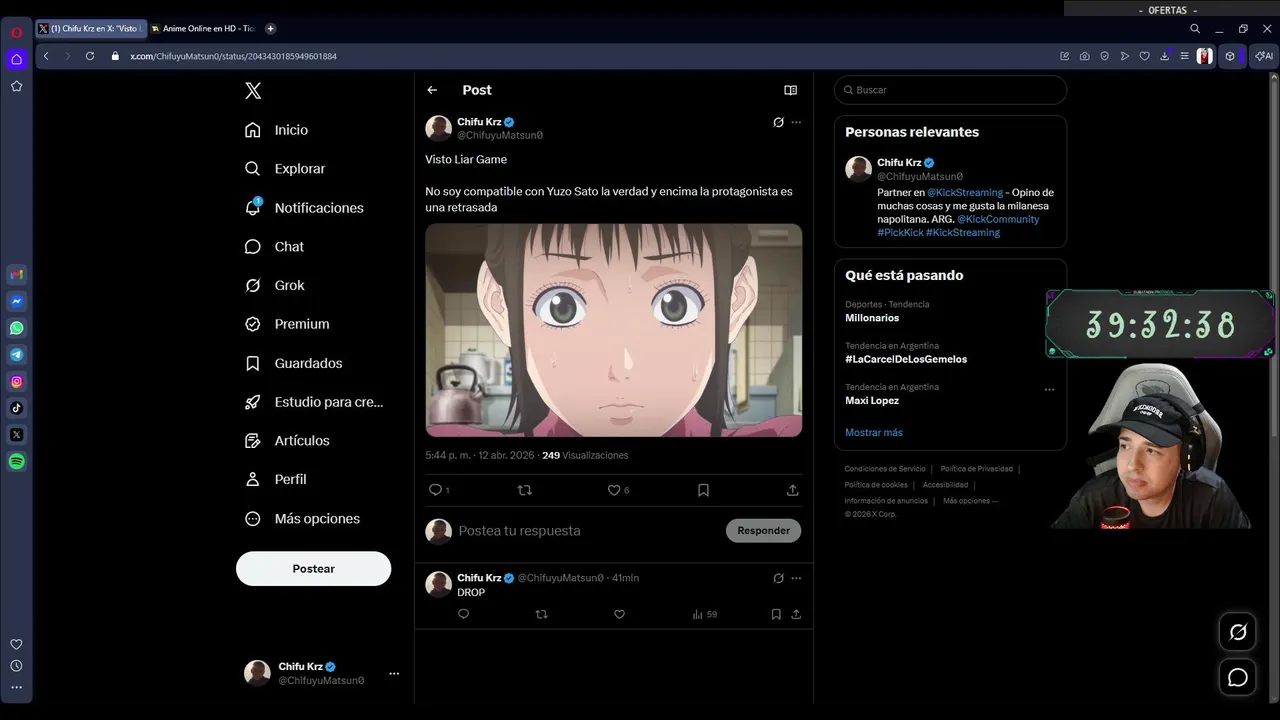Open the three-dot menu on the main post
This screenshot has height=720, width=1280.
coord(796,122)
